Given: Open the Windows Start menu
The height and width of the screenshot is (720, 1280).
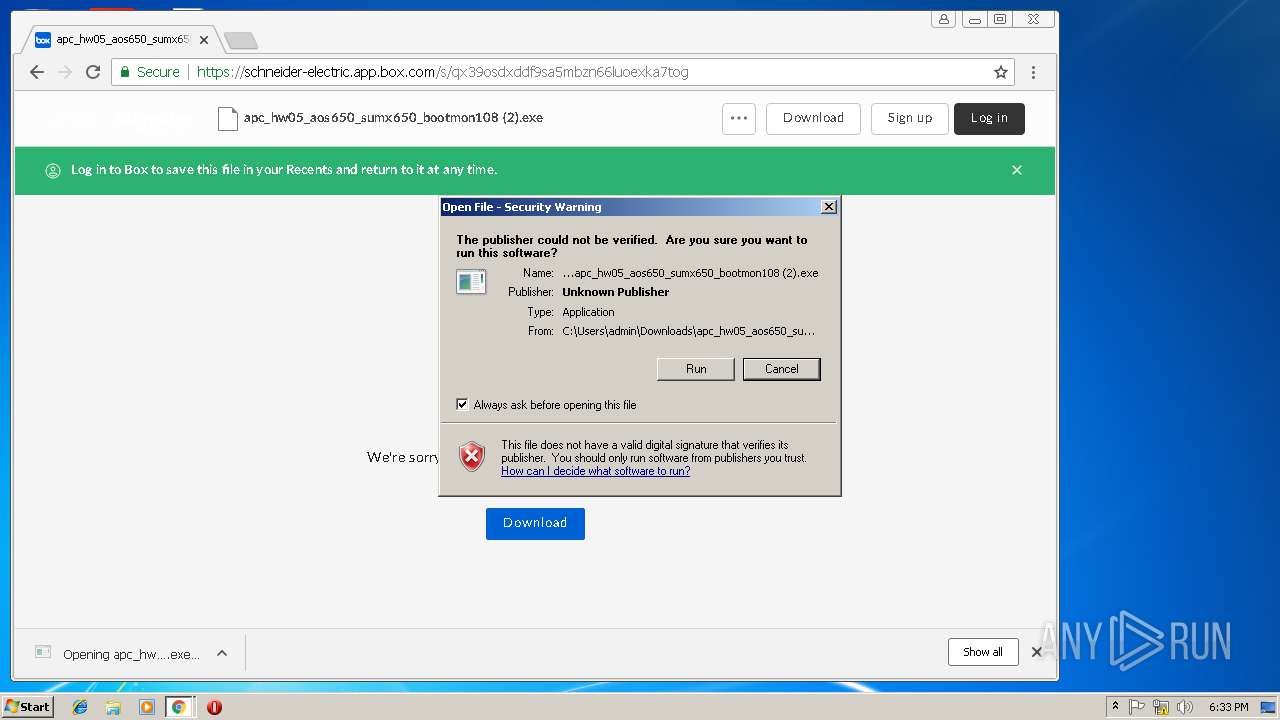Looking at the screenshot, I should [28, 707].
